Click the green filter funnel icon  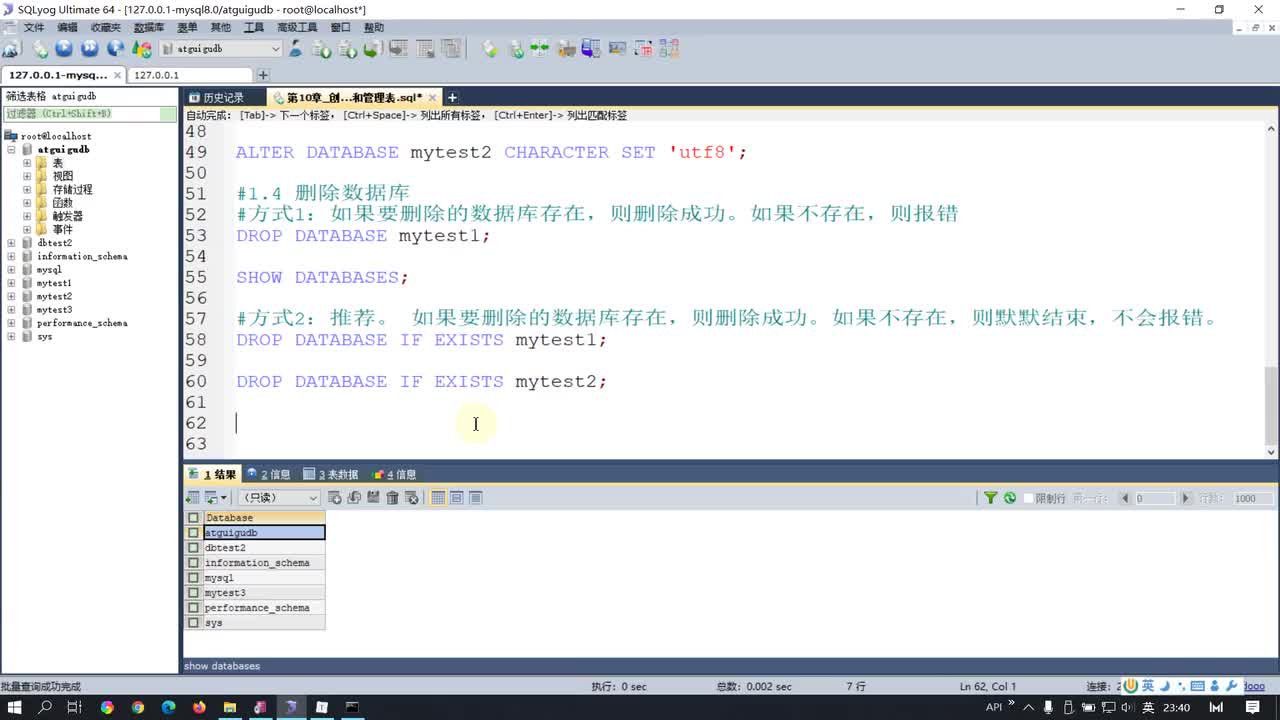[x=990, y=498]
